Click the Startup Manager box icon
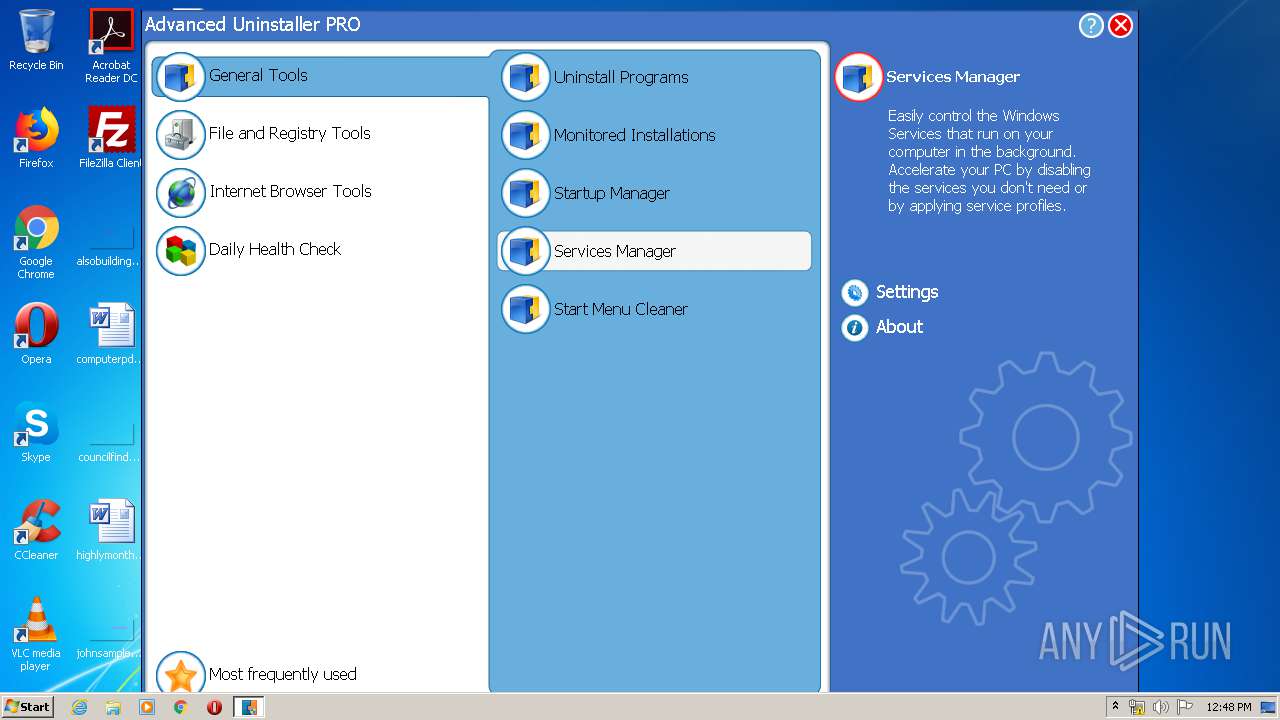Image resolution: width=1280 pixels, height=720 pixels. click(525, 194)
